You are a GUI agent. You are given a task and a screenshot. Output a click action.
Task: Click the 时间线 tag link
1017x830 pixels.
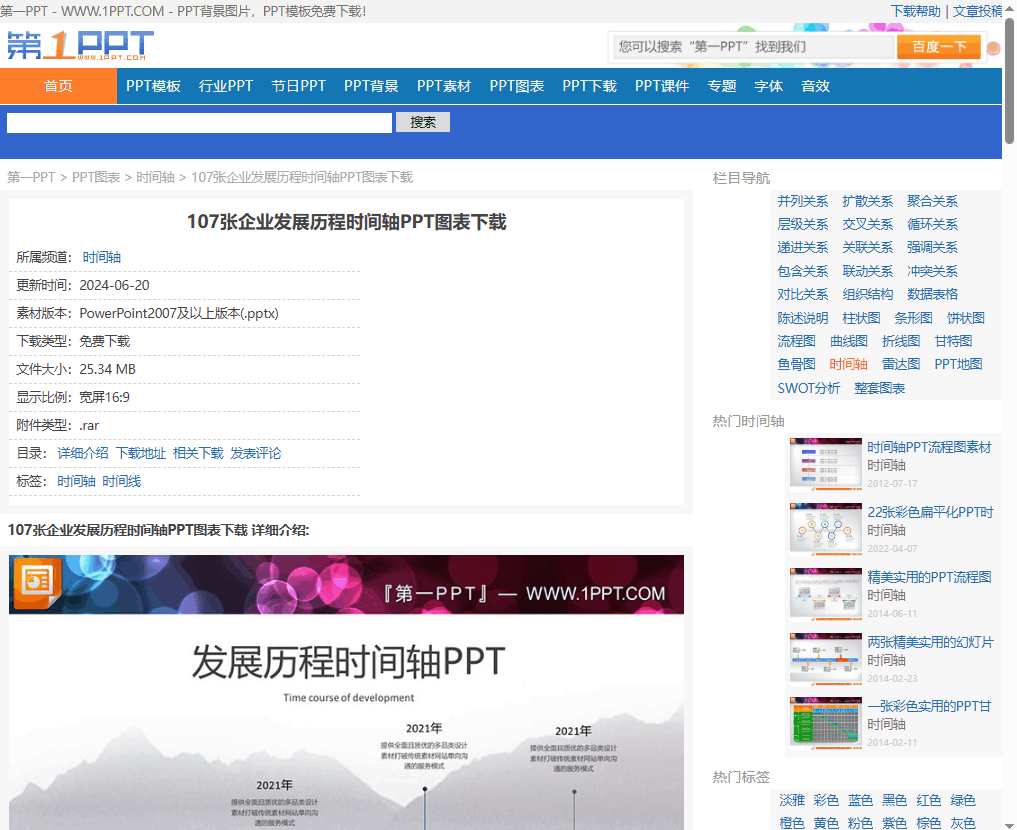(124, 481)
